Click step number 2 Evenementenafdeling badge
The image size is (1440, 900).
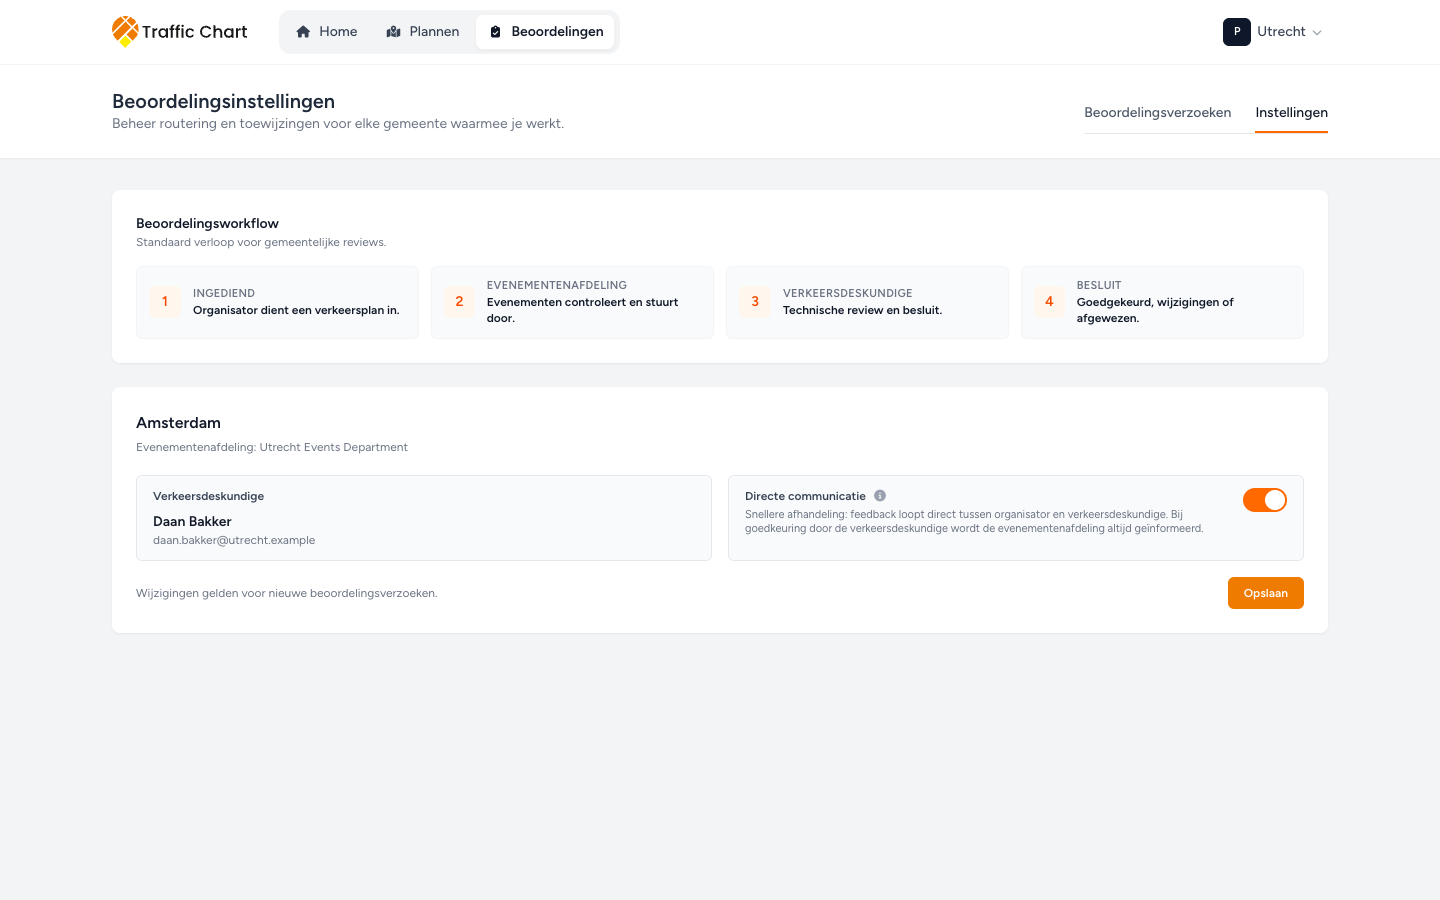point(459,302)
